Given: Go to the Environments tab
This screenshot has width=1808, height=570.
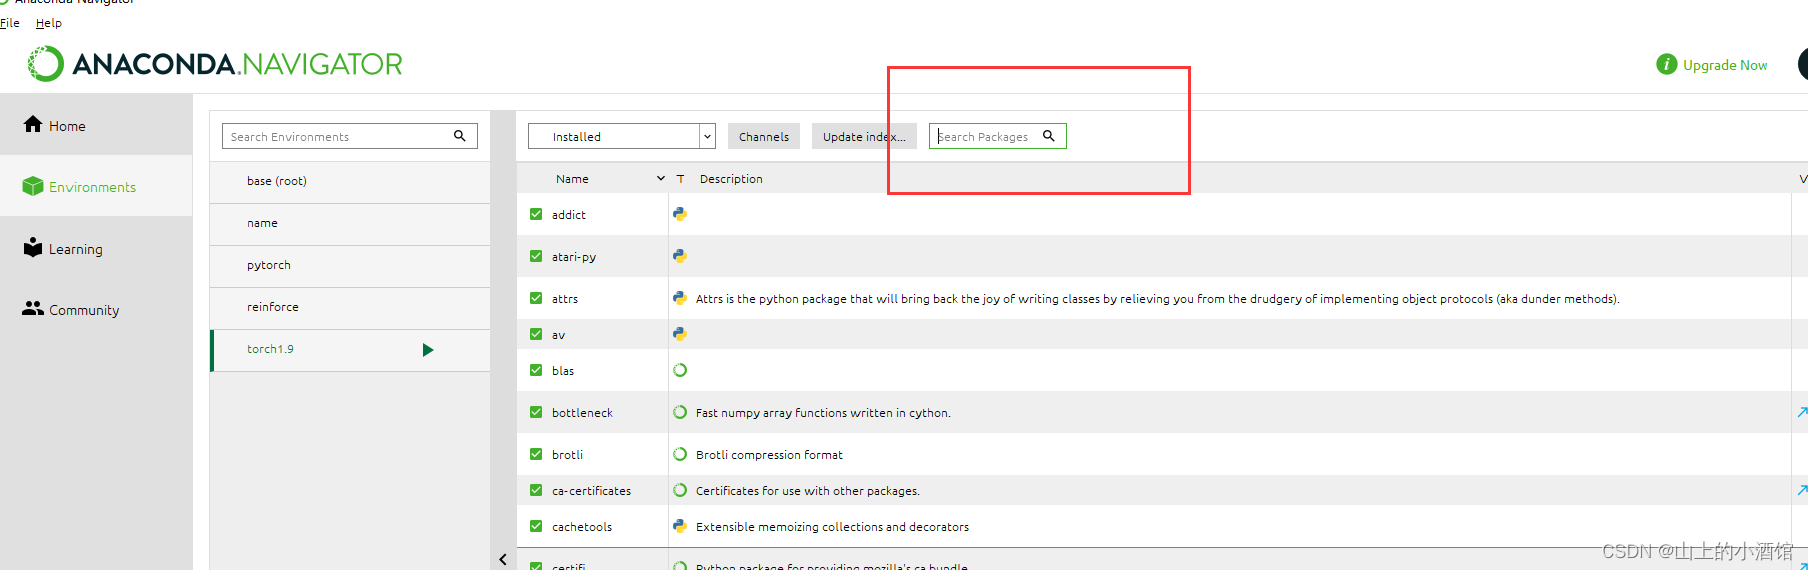Looking at the screenshot, I should click(x=96, y=186).
